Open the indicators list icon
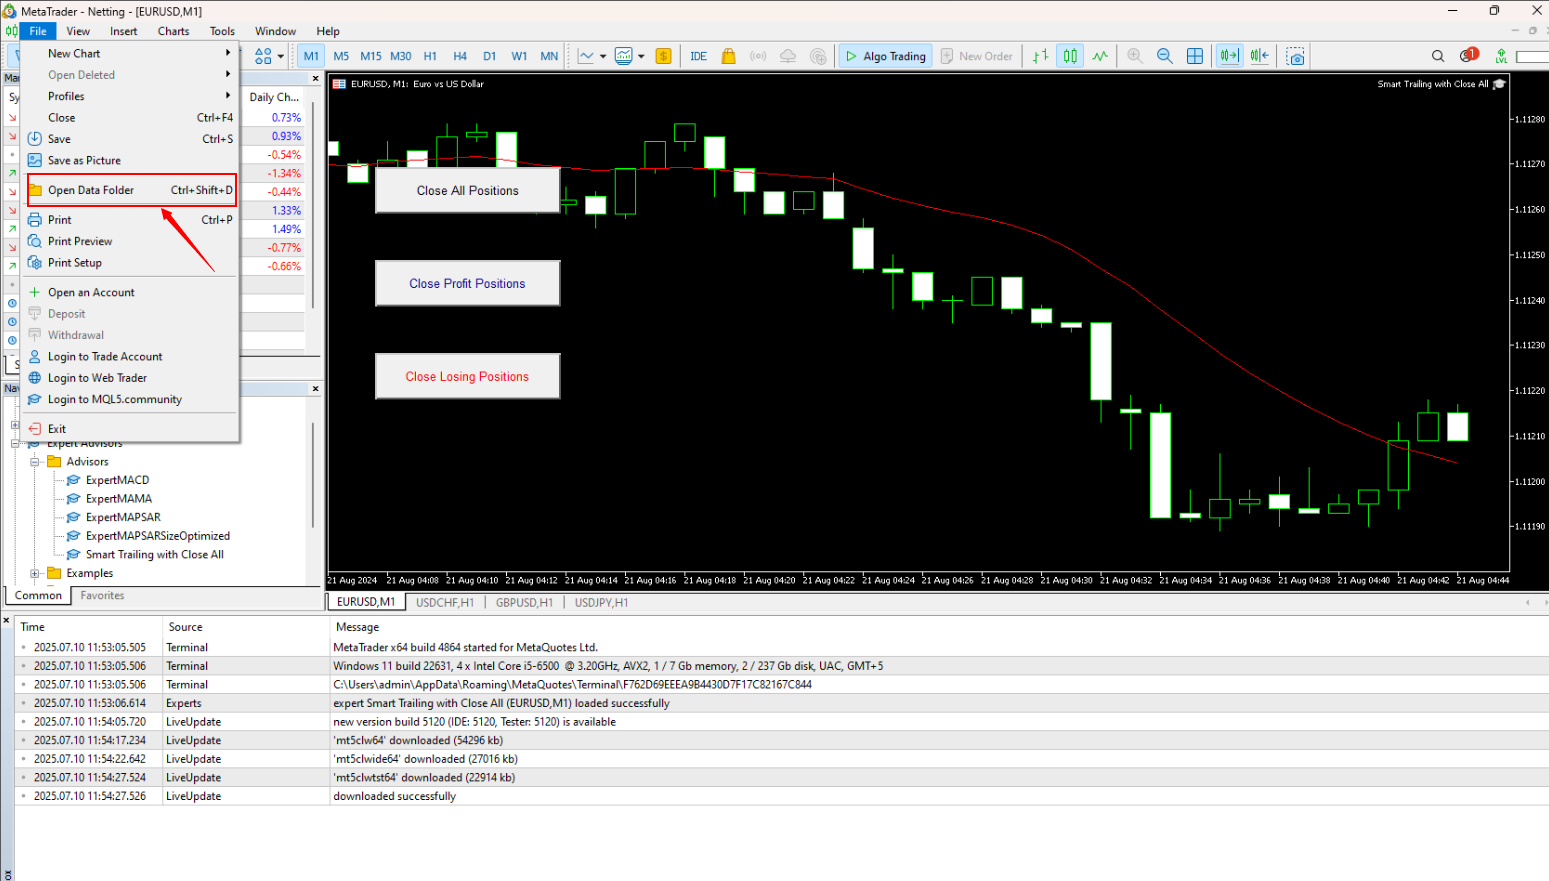The image size is (1549, 881). click(624, 56)
